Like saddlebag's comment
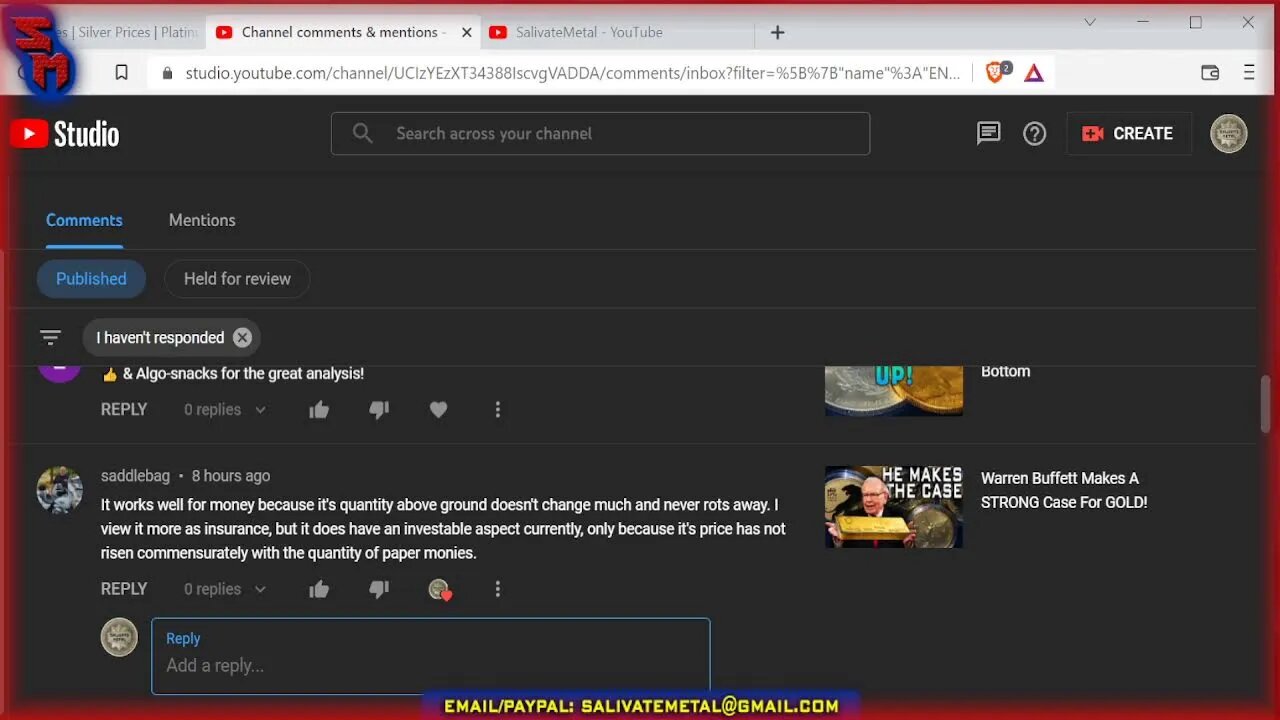 (x=319, y=589)
